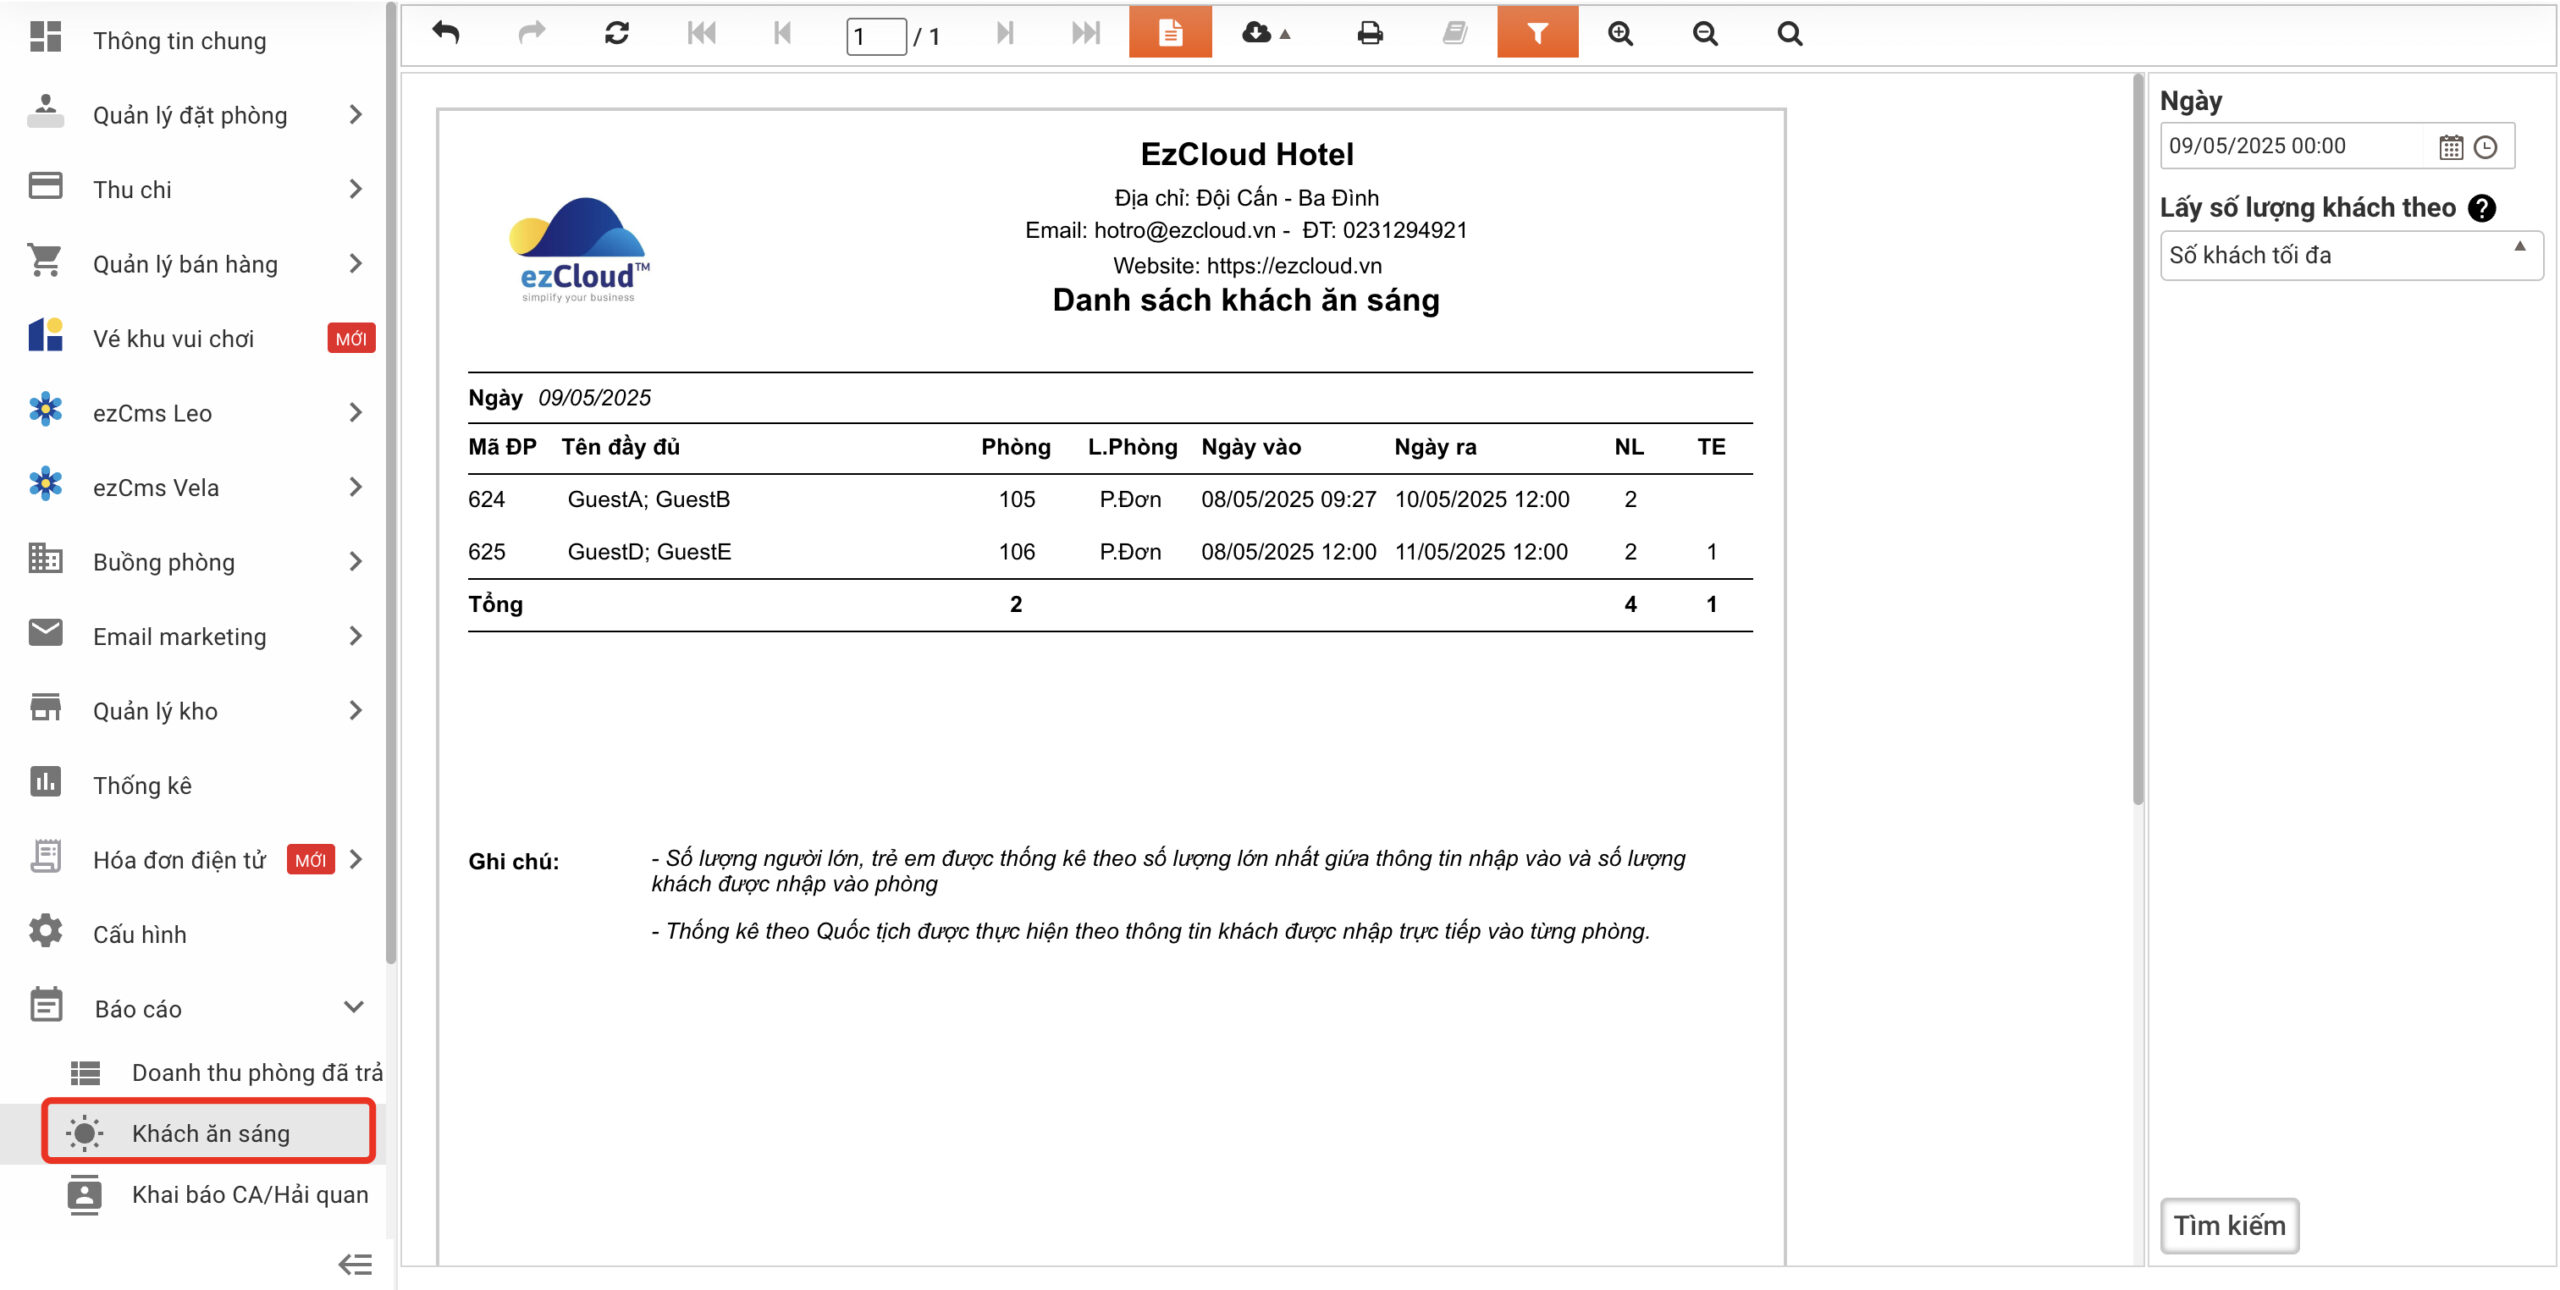
Task: Expand the Quản lý đặt phòng menu
Action: pyautogui.click(x=190, y=115)
